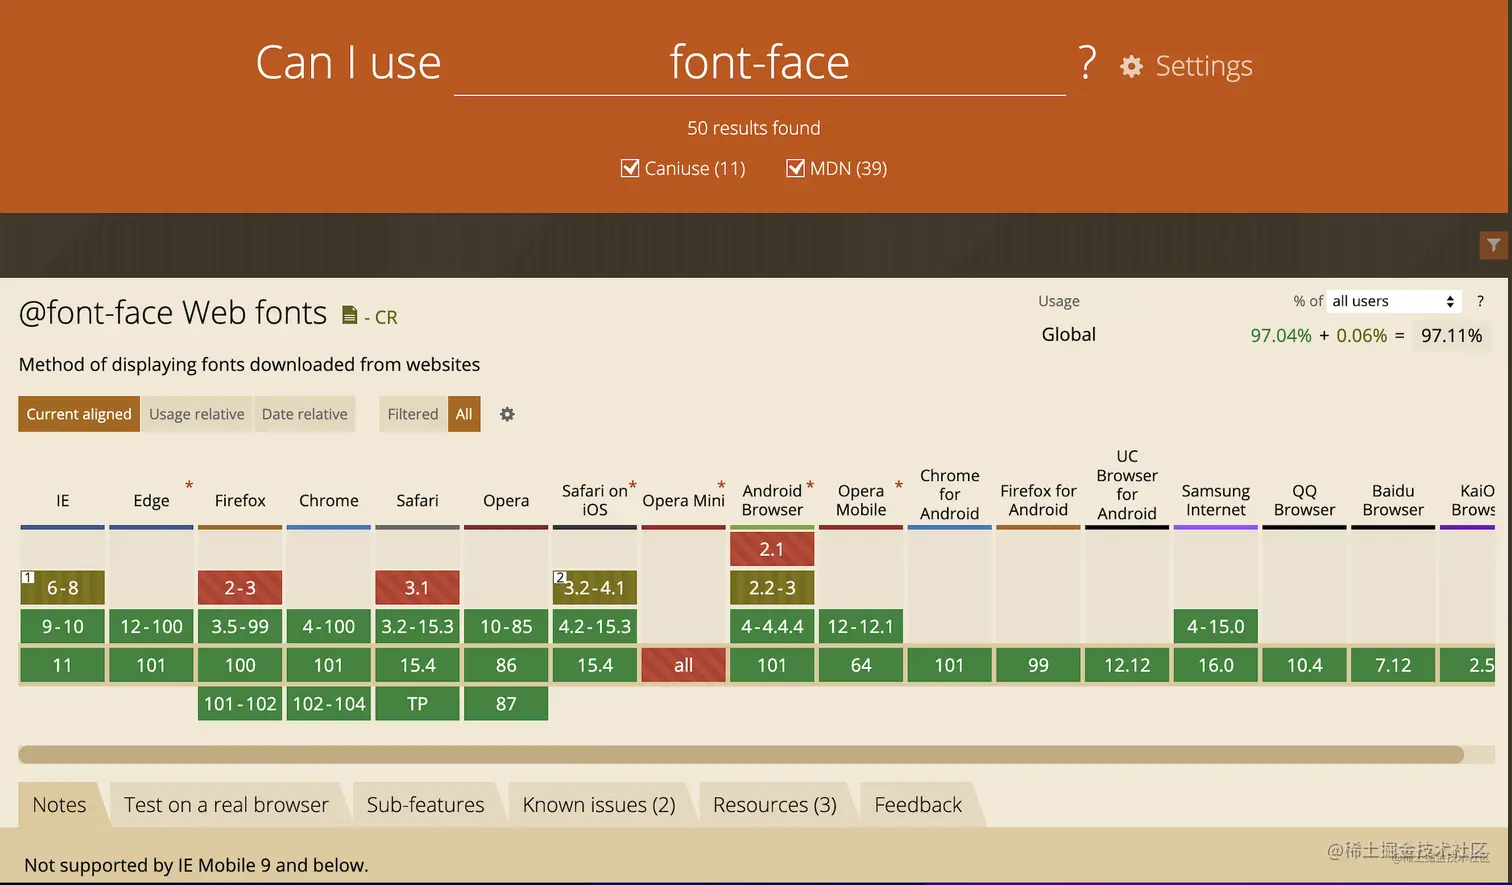Screen dimensions: 1512x885
Task: Click the Settings link
Action: [x=1204, y=66]
